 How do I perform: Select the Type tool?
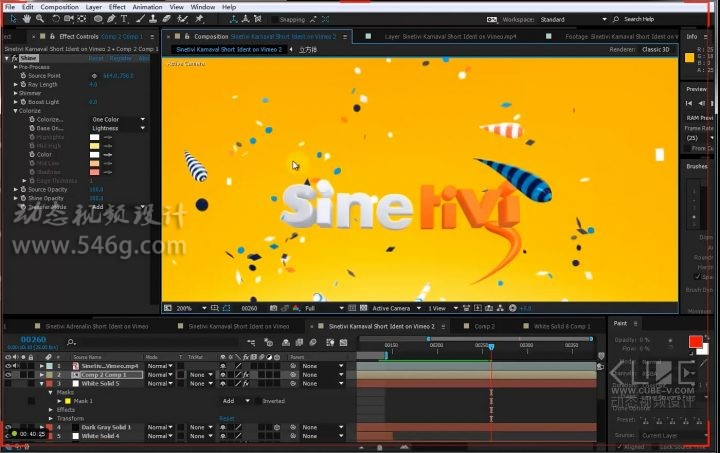point(124,19)
